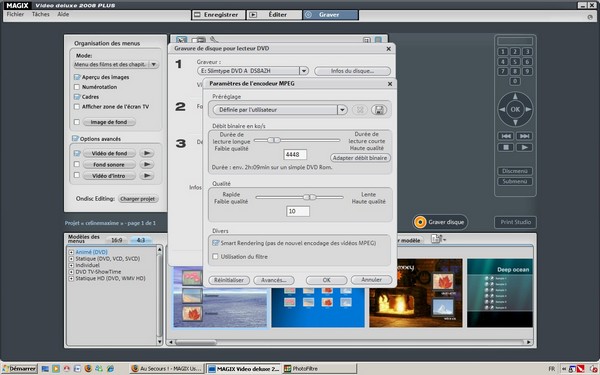Open Internet Explorer from quick launch
The width and height of the screenshot is (600, 375).
110,369
